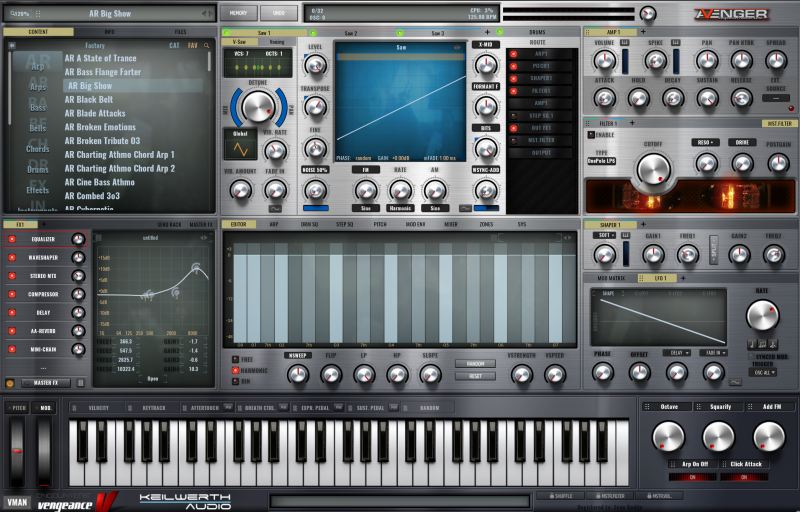Click the waveform display arrows icon
This screenshot has height=512, width=800.
[457, 47]
